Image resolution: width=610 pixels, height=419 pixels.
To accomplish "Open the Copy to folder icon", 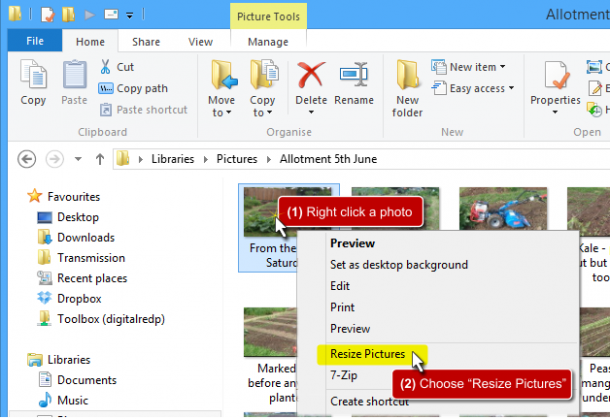I will pyautogui.click(x=264, y=74).
